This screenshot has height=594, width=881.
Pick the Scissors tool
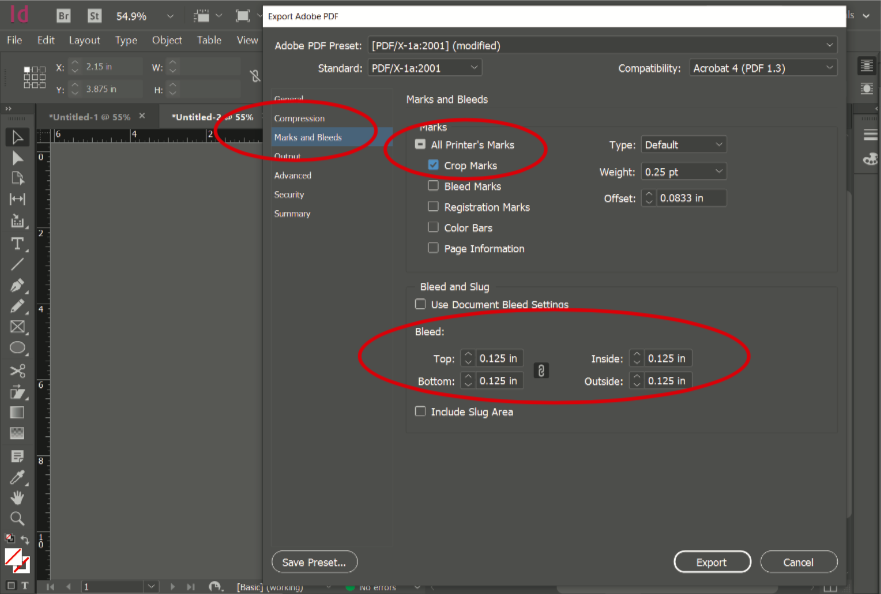18,370
